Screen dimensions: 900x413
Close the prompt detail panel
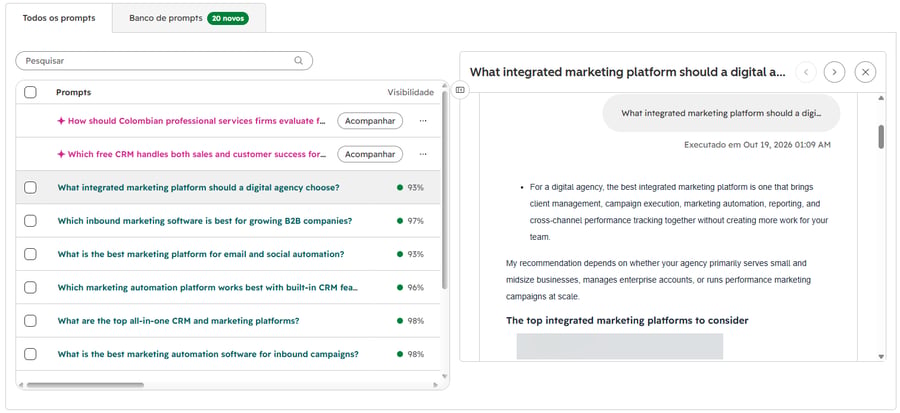tap(865, 72)
